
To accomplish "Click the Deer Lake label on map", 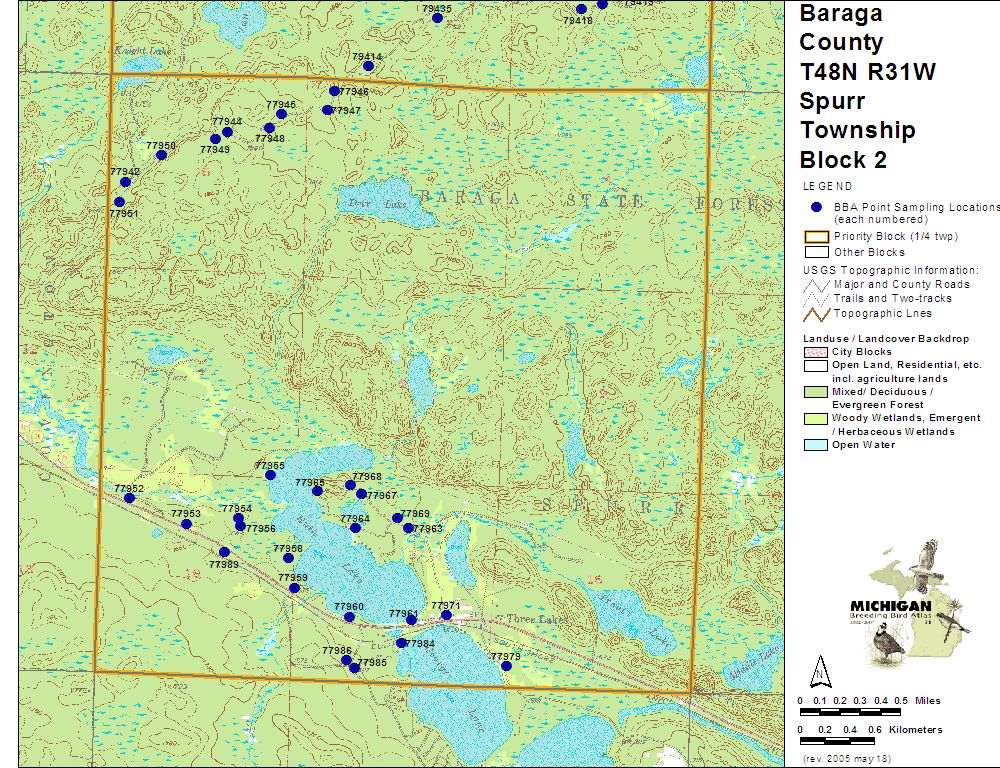I will 358,204.
